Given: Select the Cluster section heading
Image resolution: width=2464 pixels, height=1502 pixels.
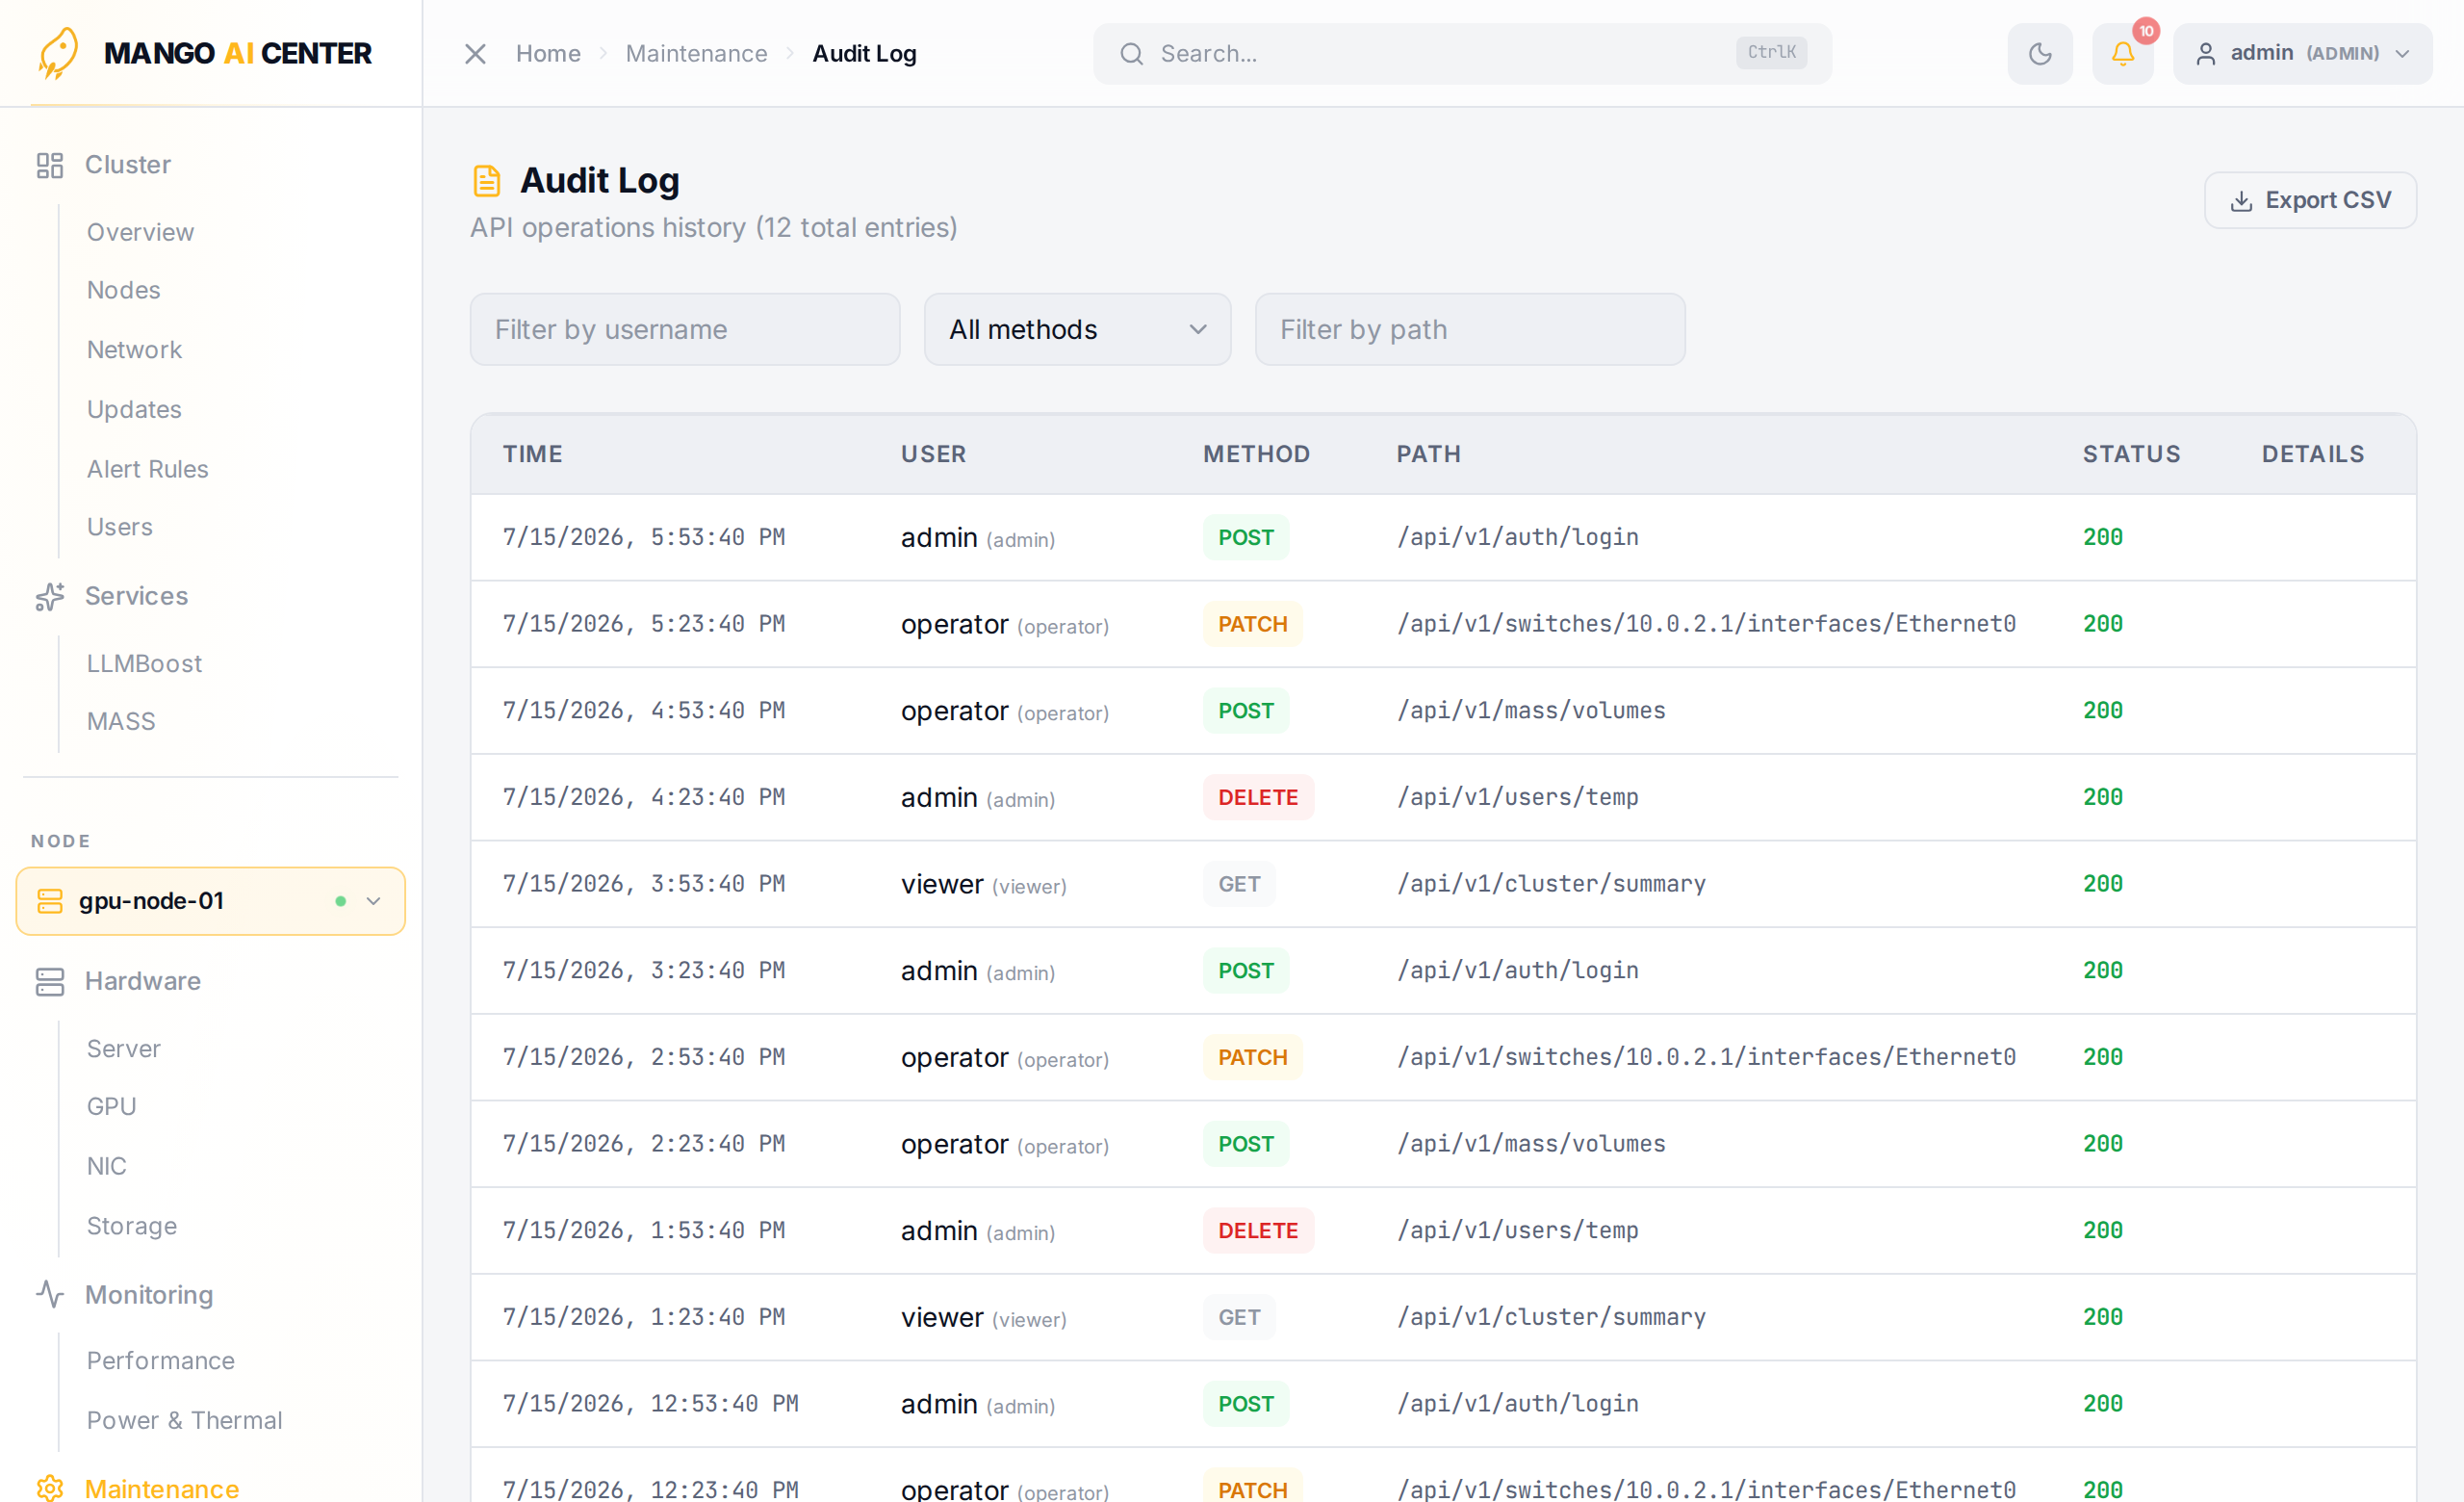Looking at the screenshot, I should tap(127, 165).
